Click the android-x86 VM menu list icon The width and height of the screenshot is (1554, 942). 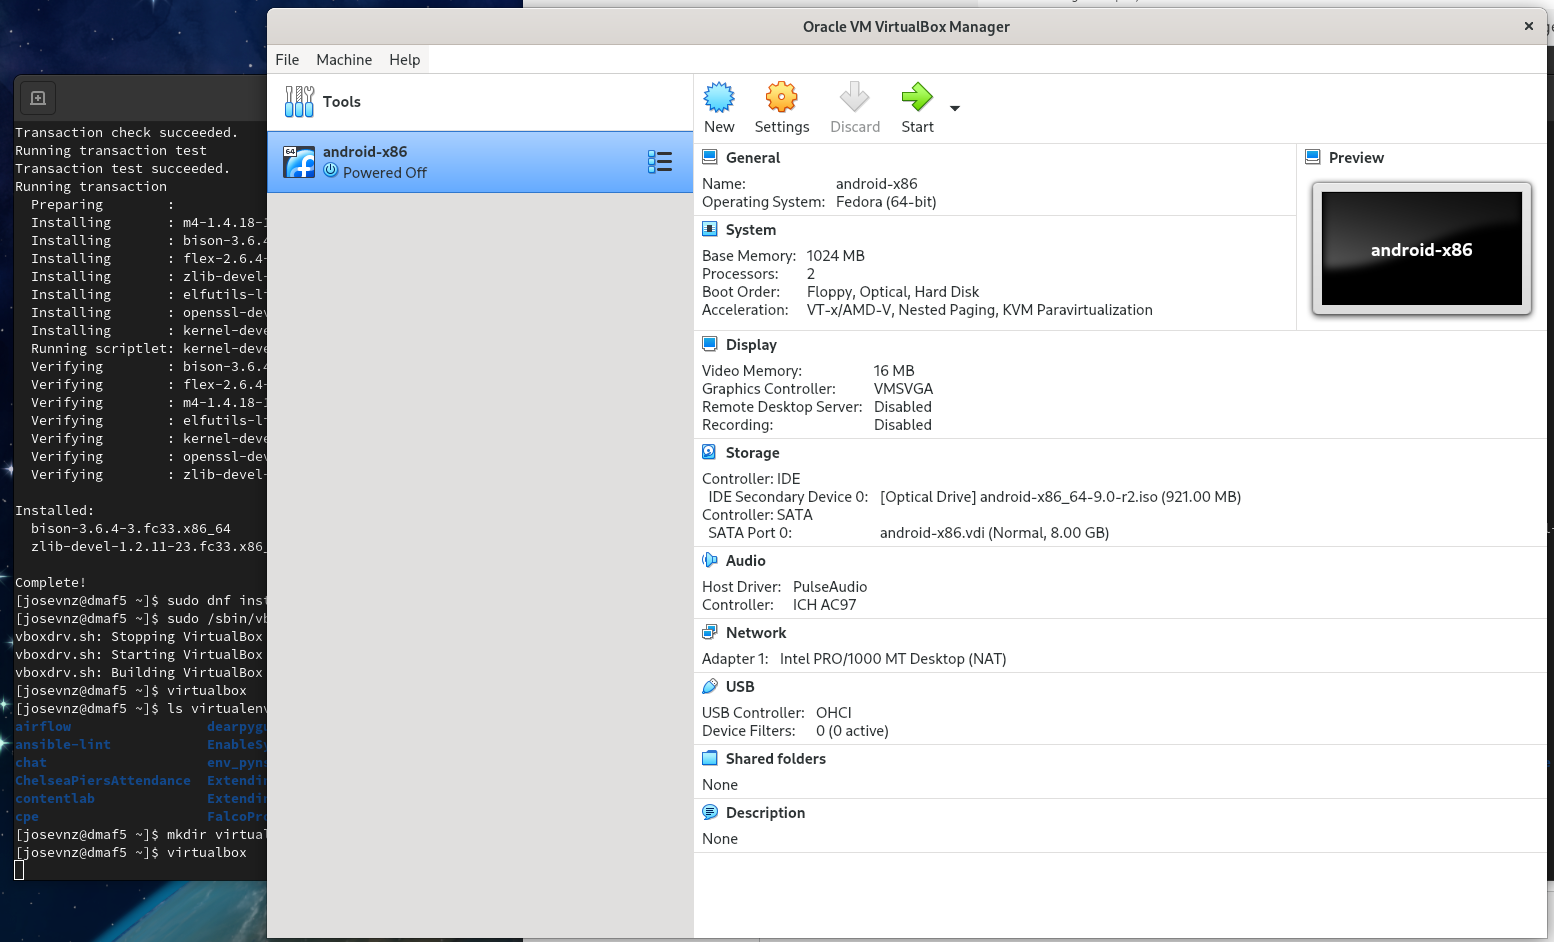[x=659, y=162]
